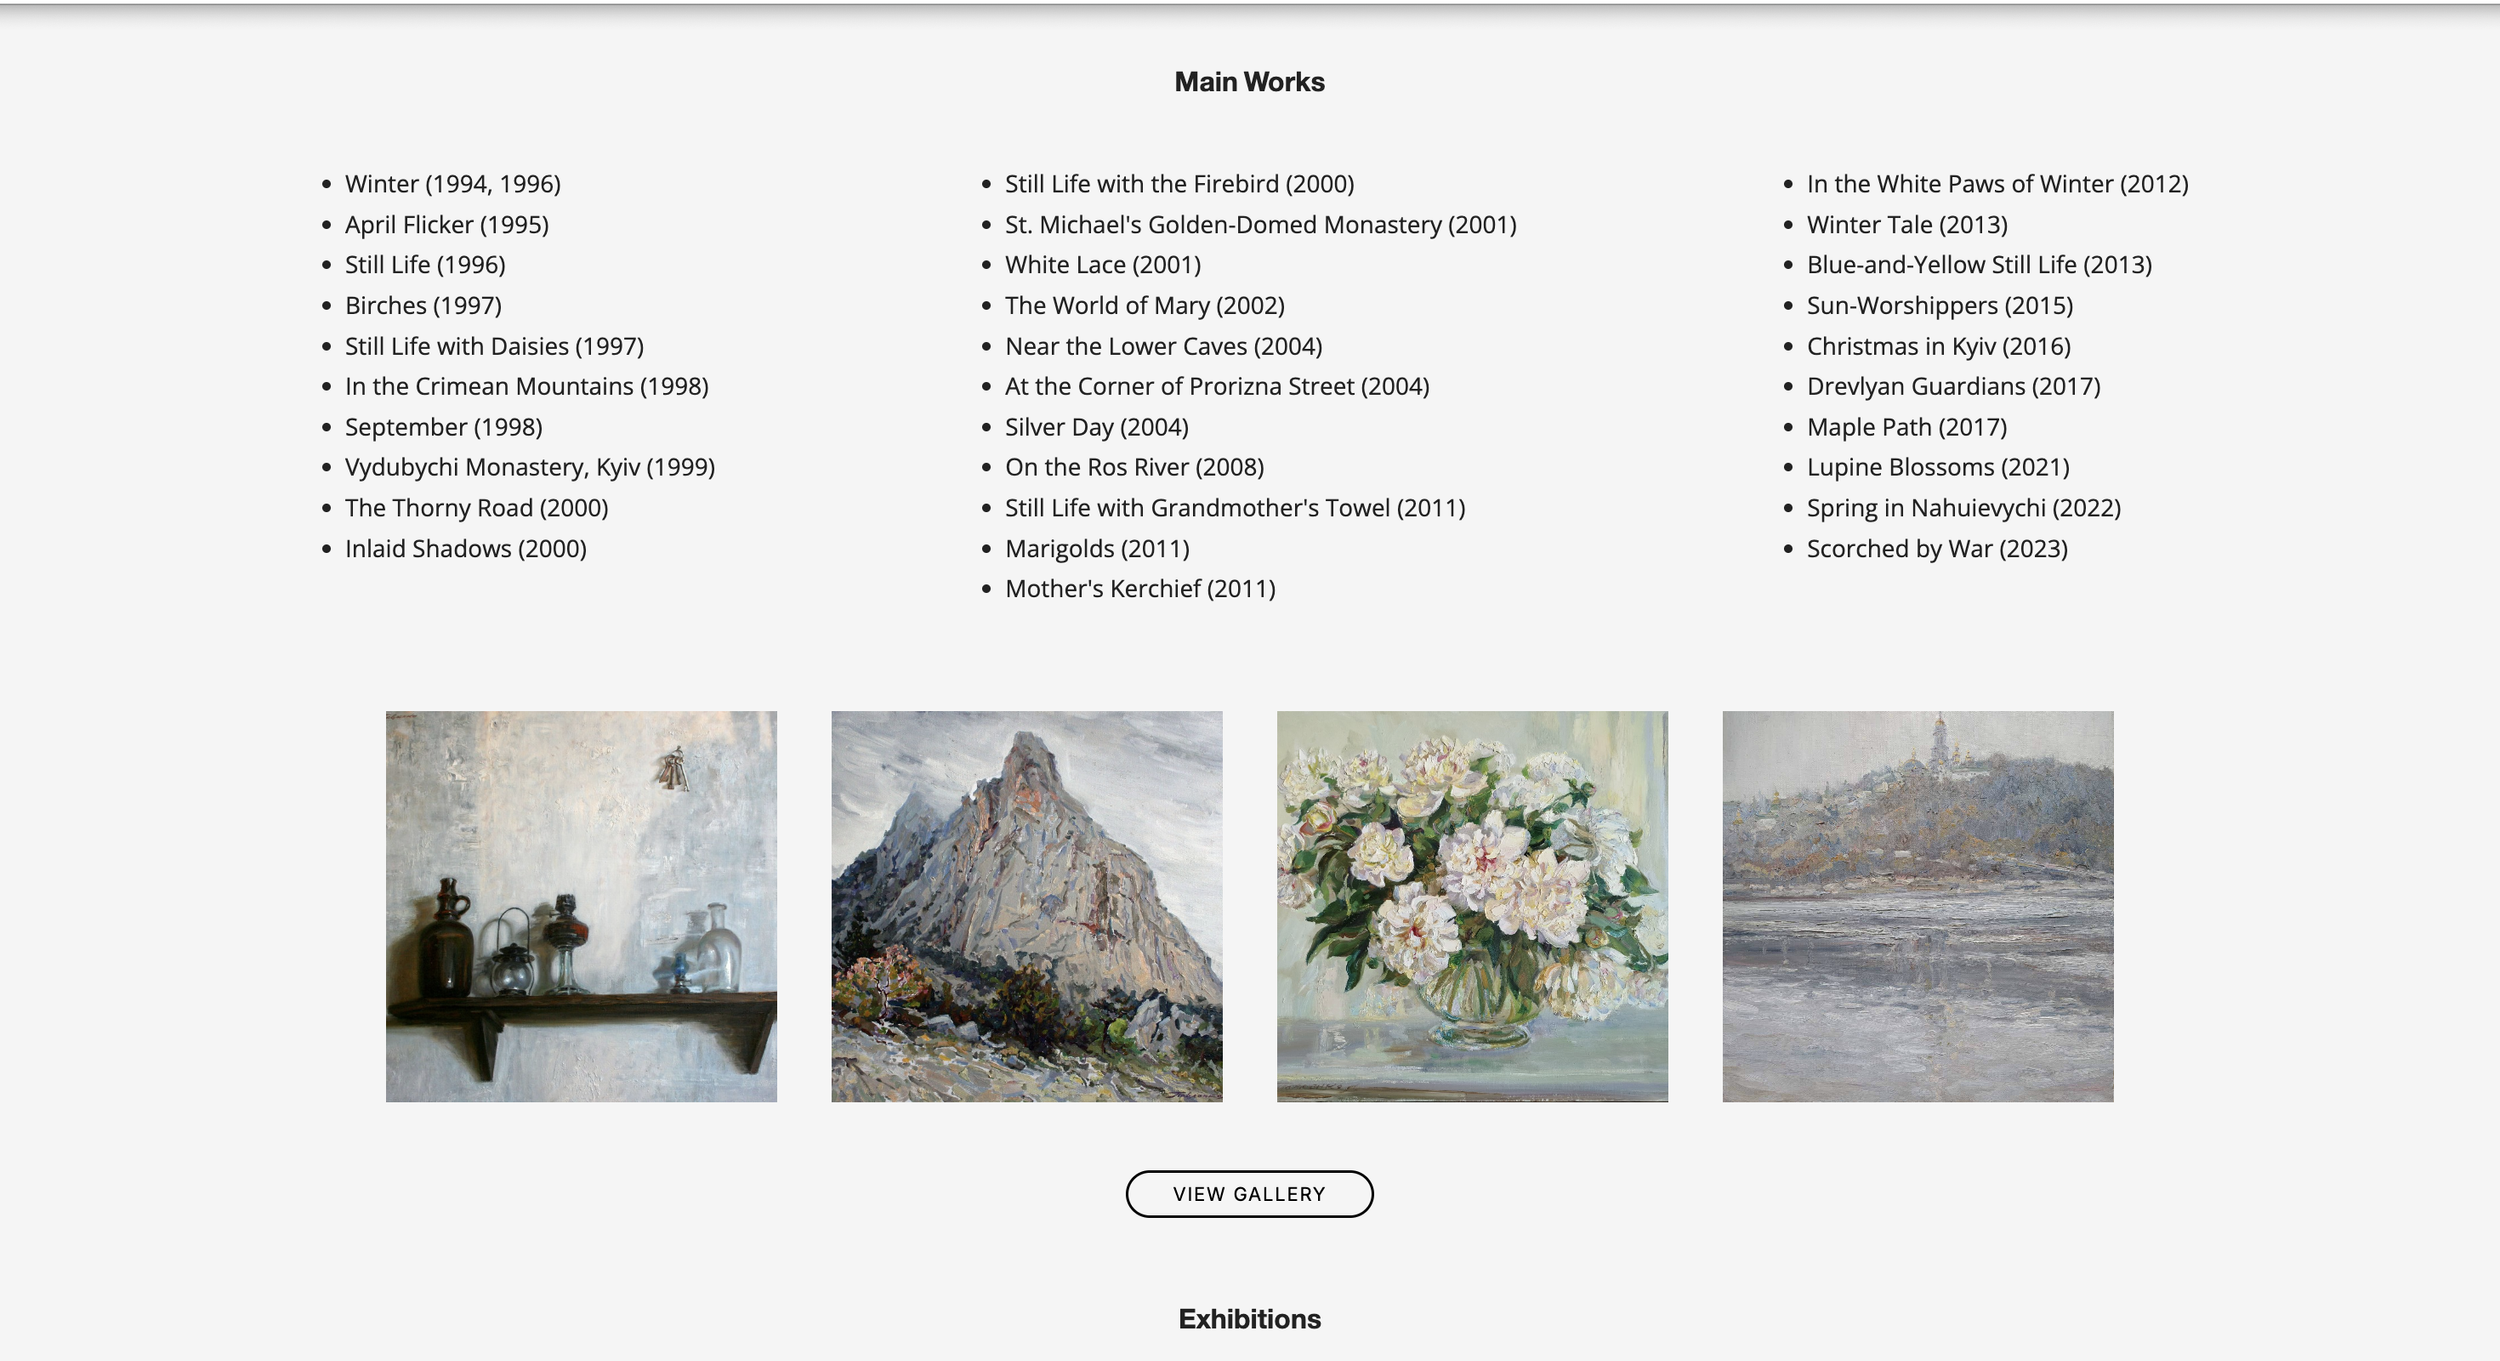This screenshot has width=2500, height=1361.
Task: Click Mother's Kerchief (2011) entry
Action: click(1140, 589)
